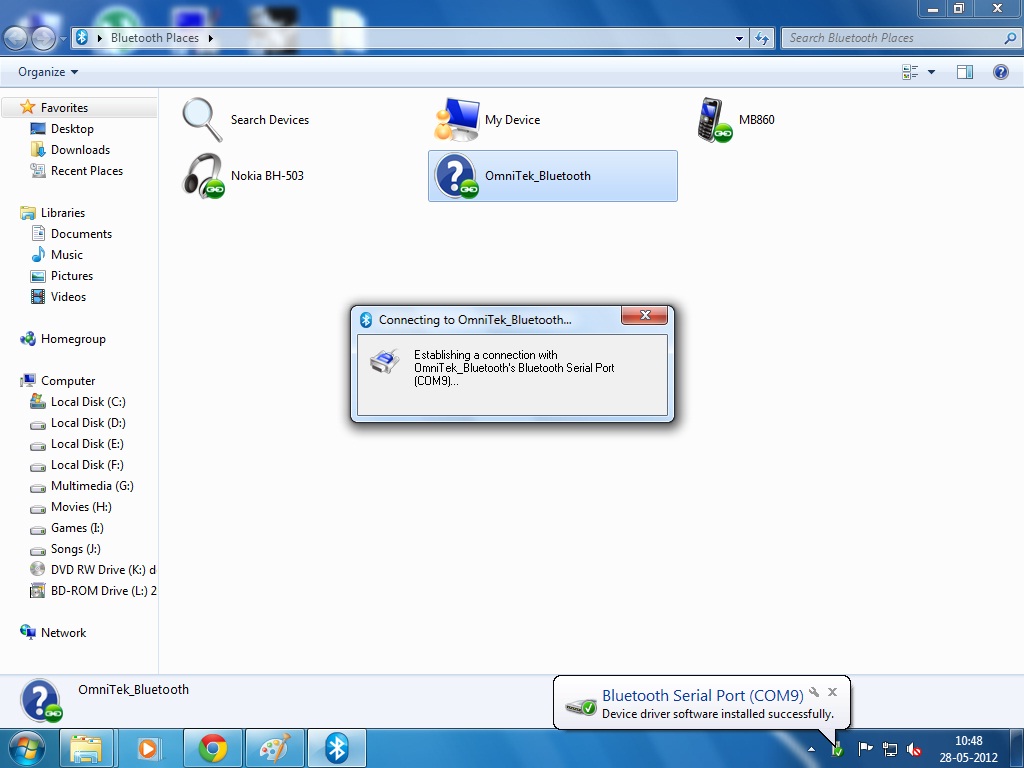The image size is (1024, 768).
Task: Open Paint from the taskbar
Action: (x=274, y=748)
